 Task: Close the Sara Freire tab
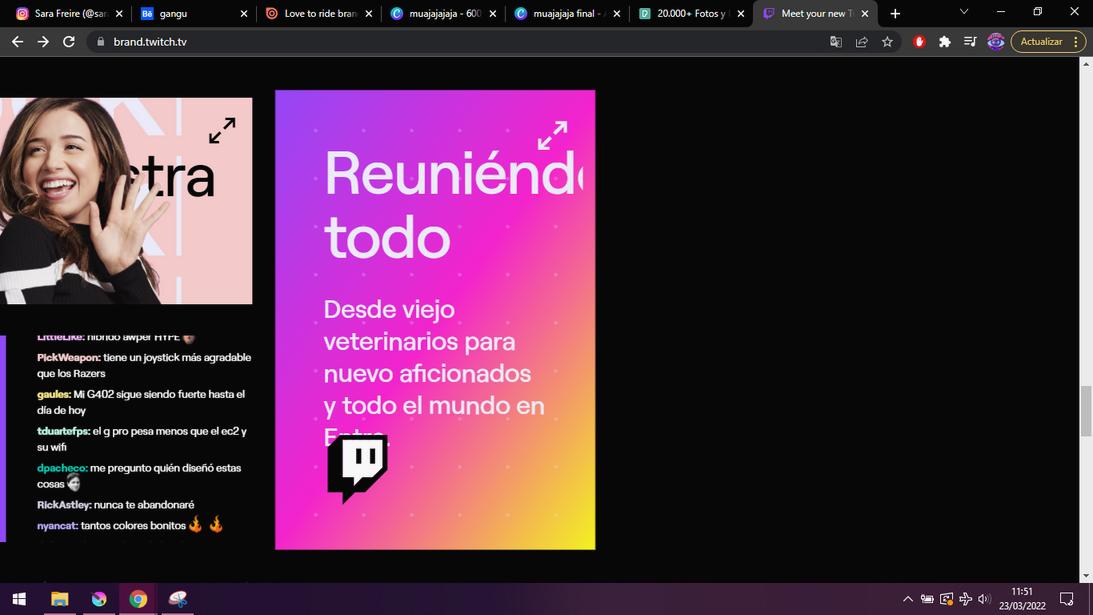[x=119, y=13]
